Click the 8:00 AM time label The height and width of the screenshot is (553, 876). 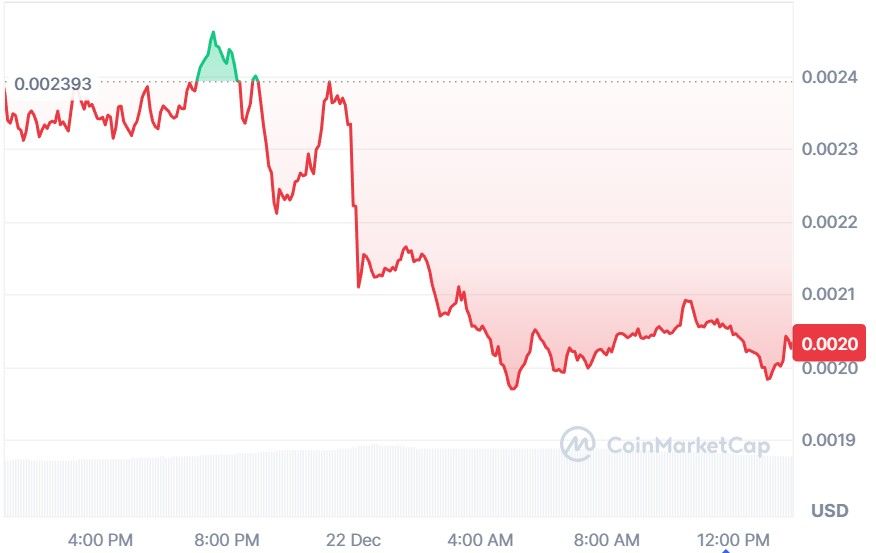[x=609, y=540]
